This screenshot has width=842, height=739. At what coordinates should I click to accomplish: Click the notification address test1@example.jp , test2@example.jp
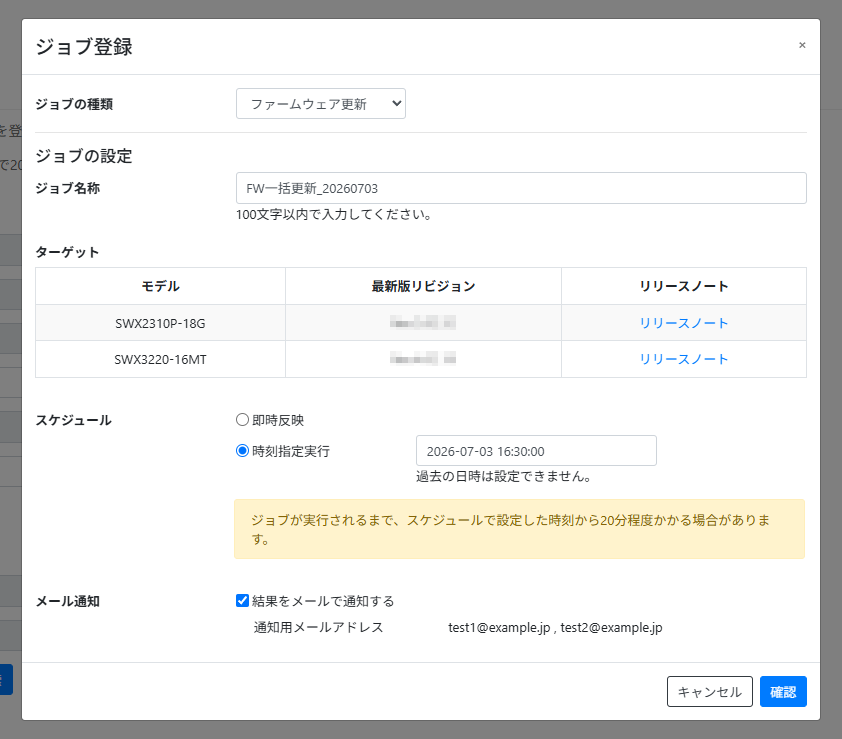click(555, 627)
